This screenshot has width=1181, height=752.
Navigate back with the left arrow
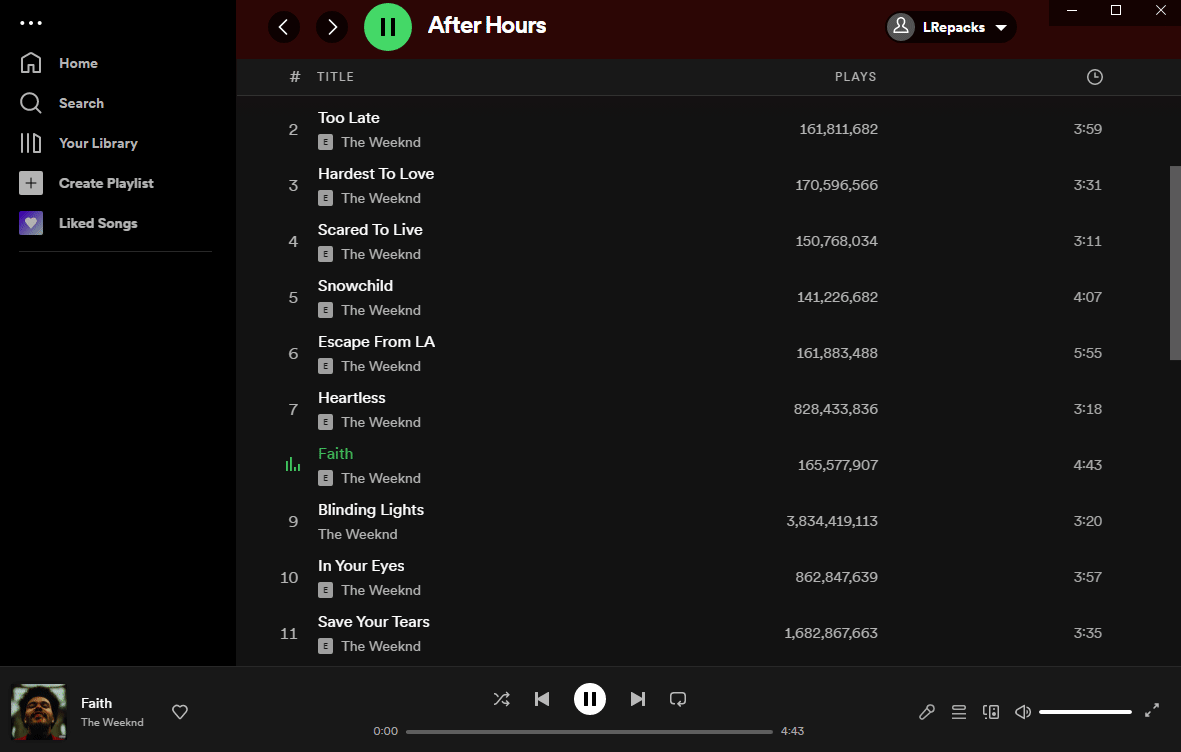coord(284,27)
